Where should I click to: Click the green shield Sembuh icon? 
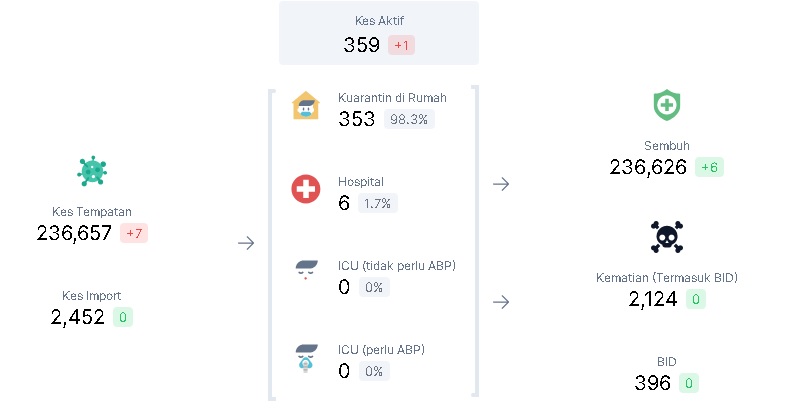pyautogui.click(x=666, y=105)
